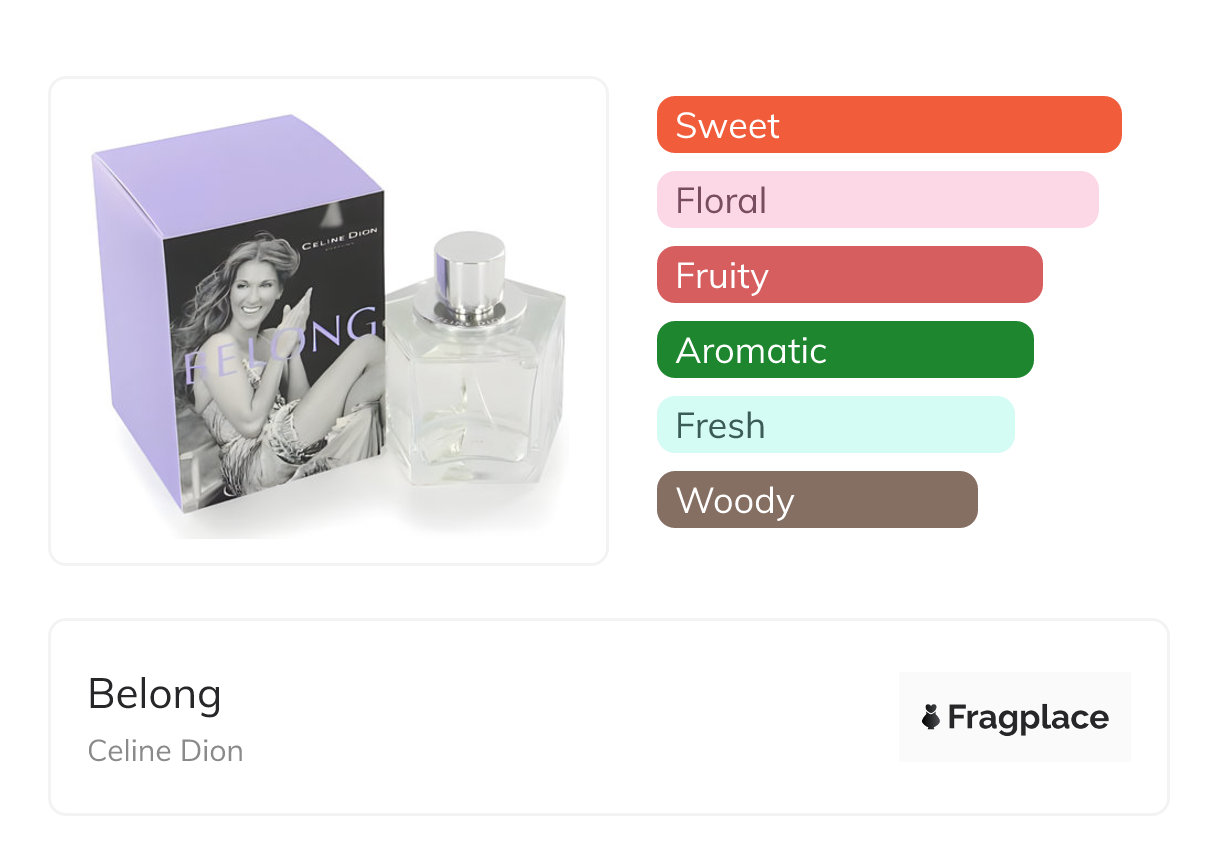Pick the brown Woody accord bar
The width and height of the screenshot is (1218, 864).
[x=816, y=500]
